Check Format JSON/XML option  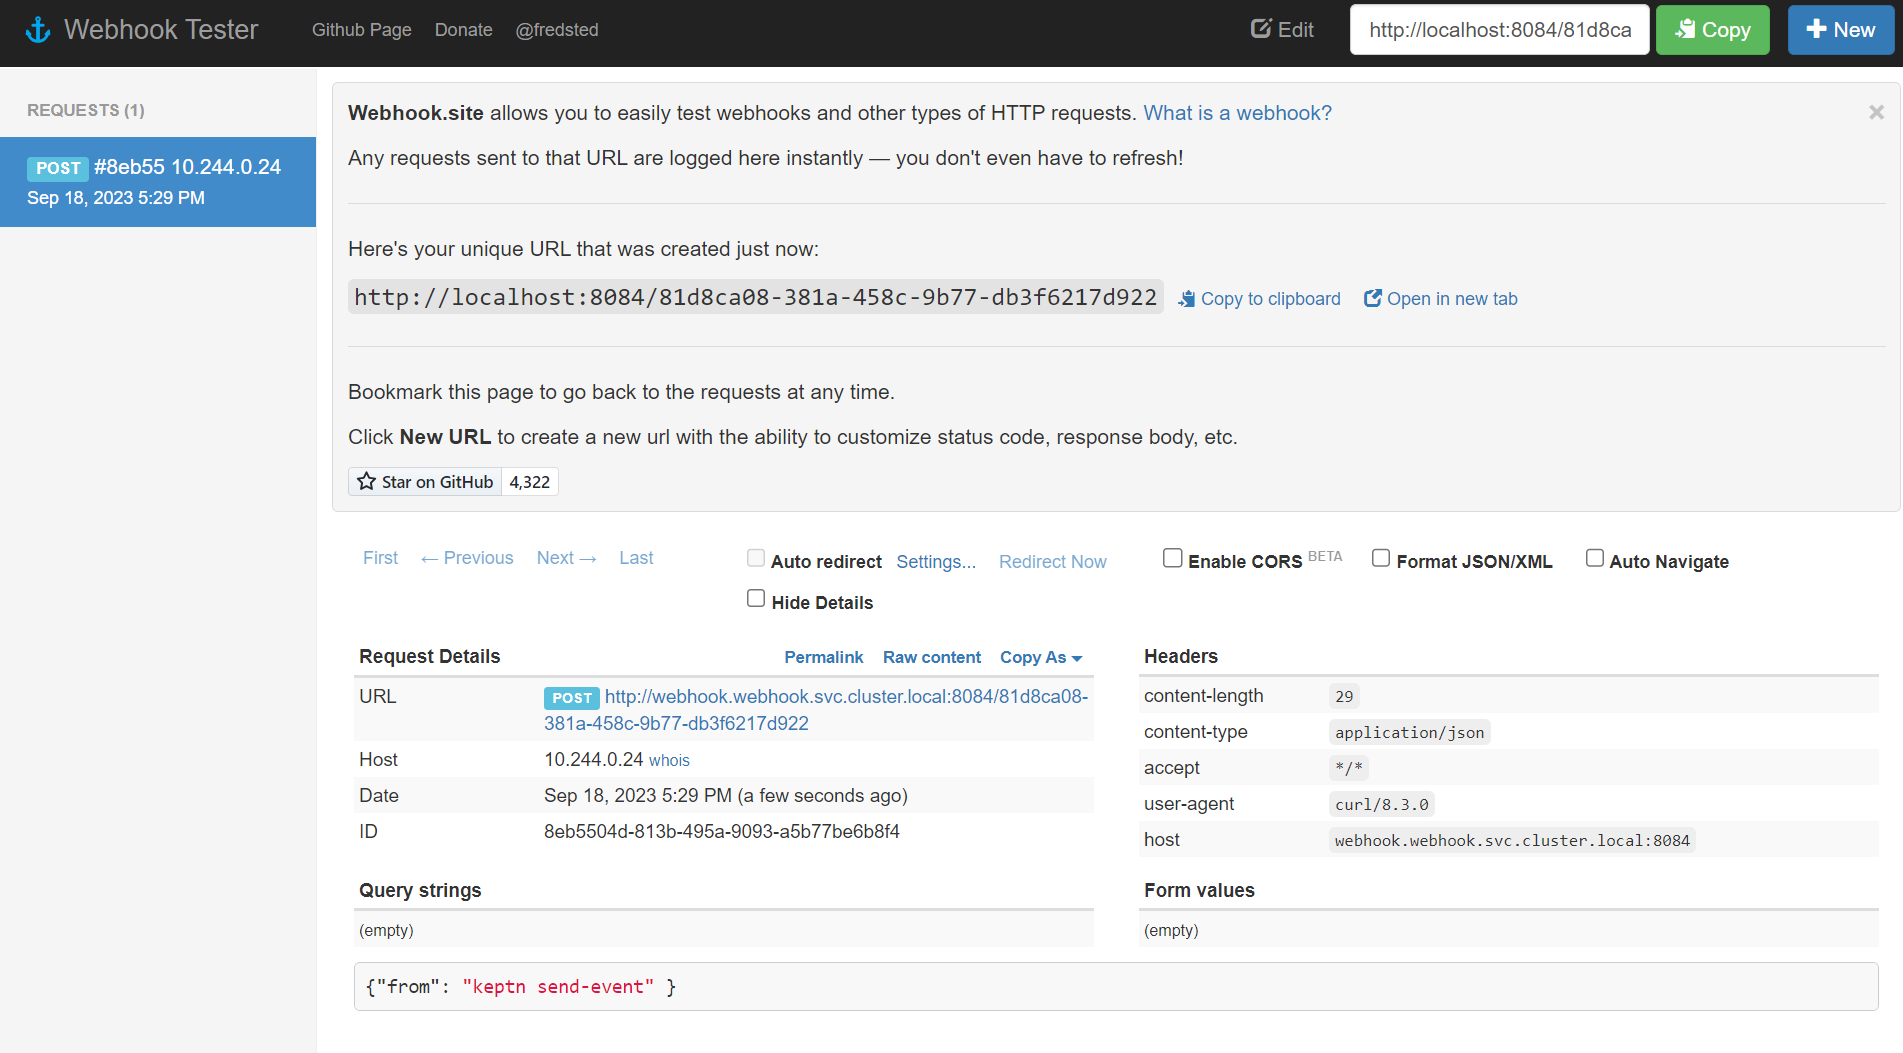1381,557
